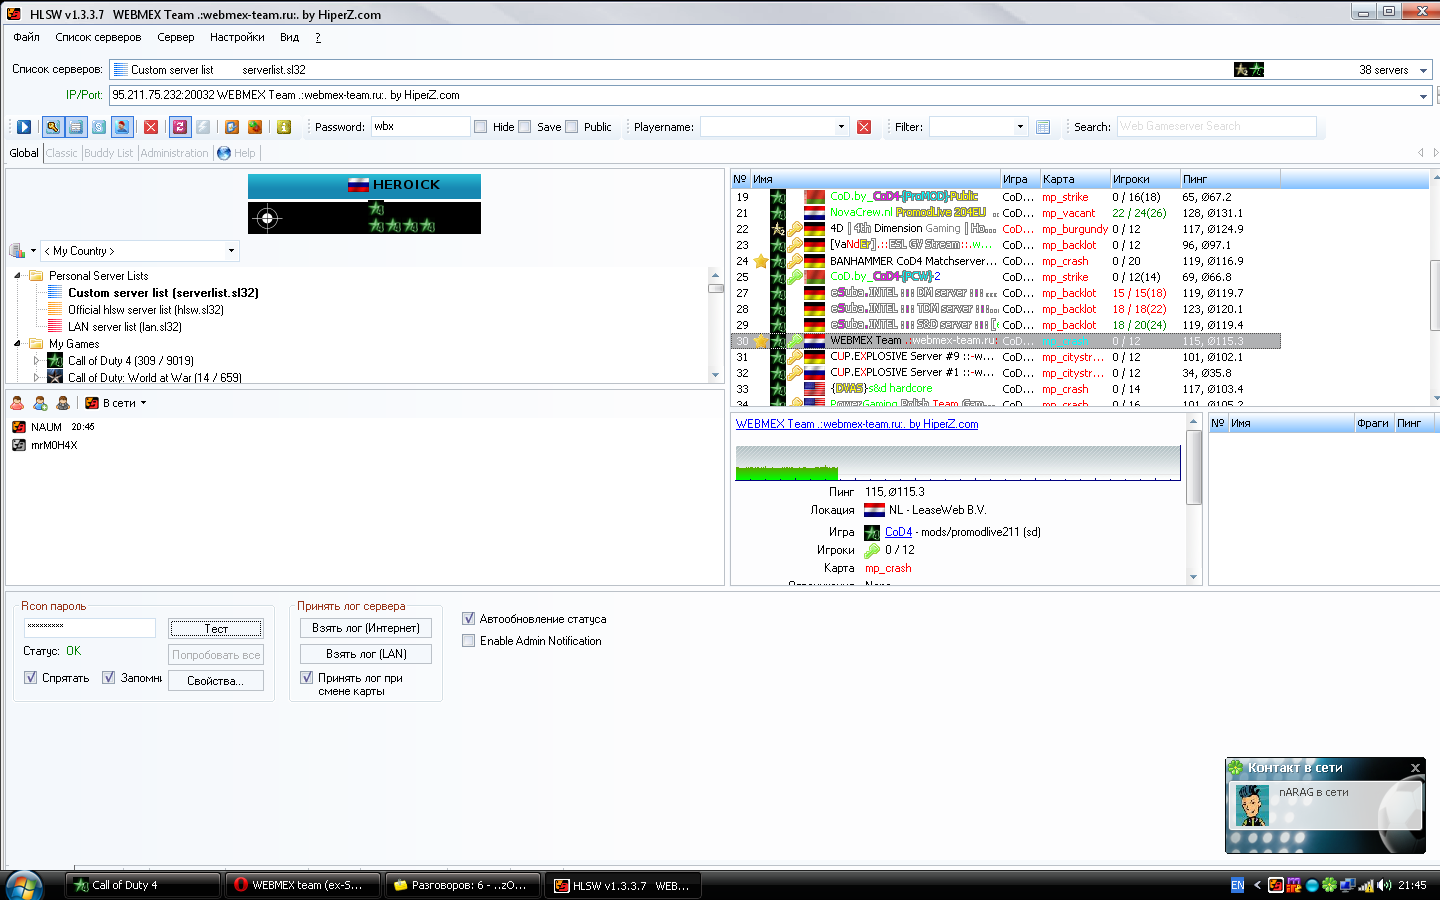The width and height of the screenshot is (1440, 900).
Task: Open the 'Сервер' menu
Action: (176, 37)
